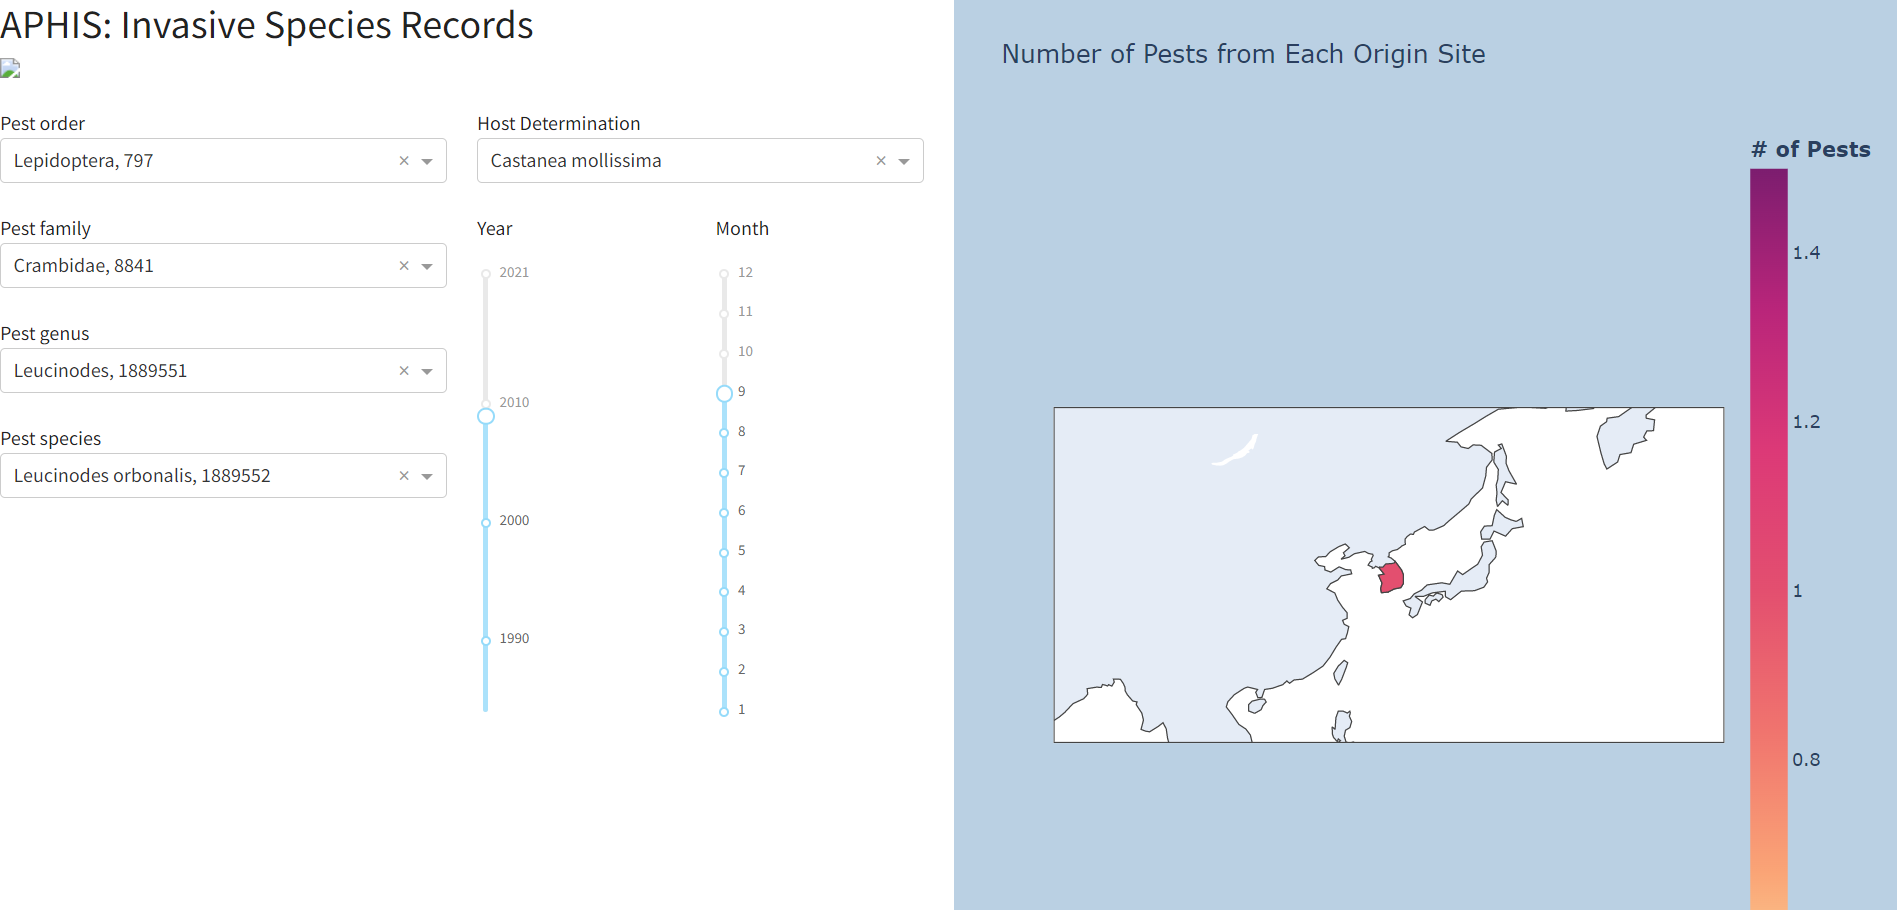
Task: Click the Number of Pests chart title
Action: coord(1243,54)
